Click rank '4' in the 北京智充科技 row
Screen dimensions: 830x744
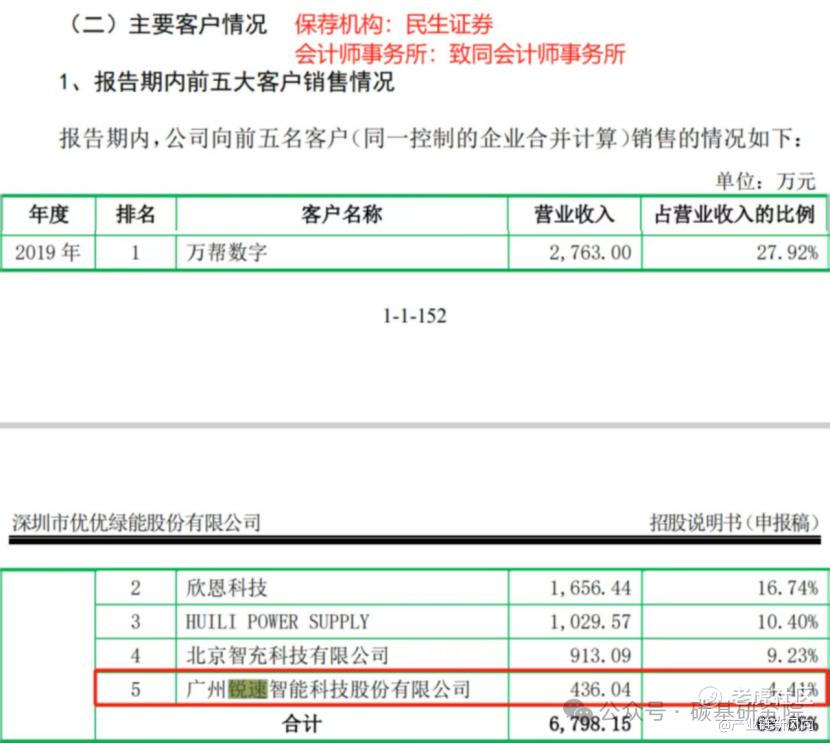pos(136,656)
